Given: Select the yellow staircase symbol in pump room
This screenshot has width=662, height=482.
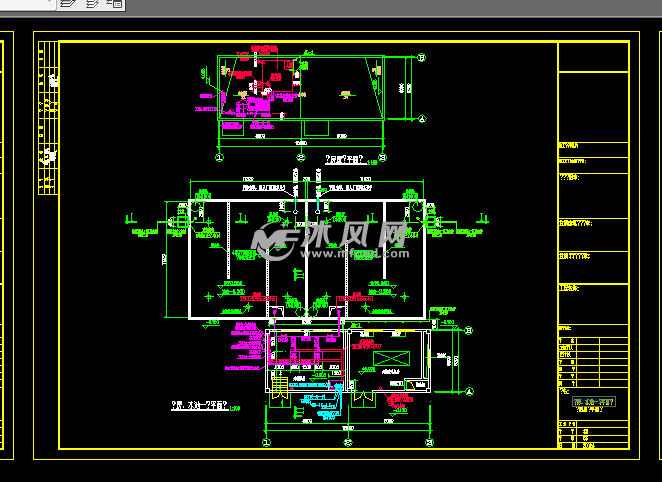Looking at the screenshot, I should pyautogui.click(x=279, y=388).
